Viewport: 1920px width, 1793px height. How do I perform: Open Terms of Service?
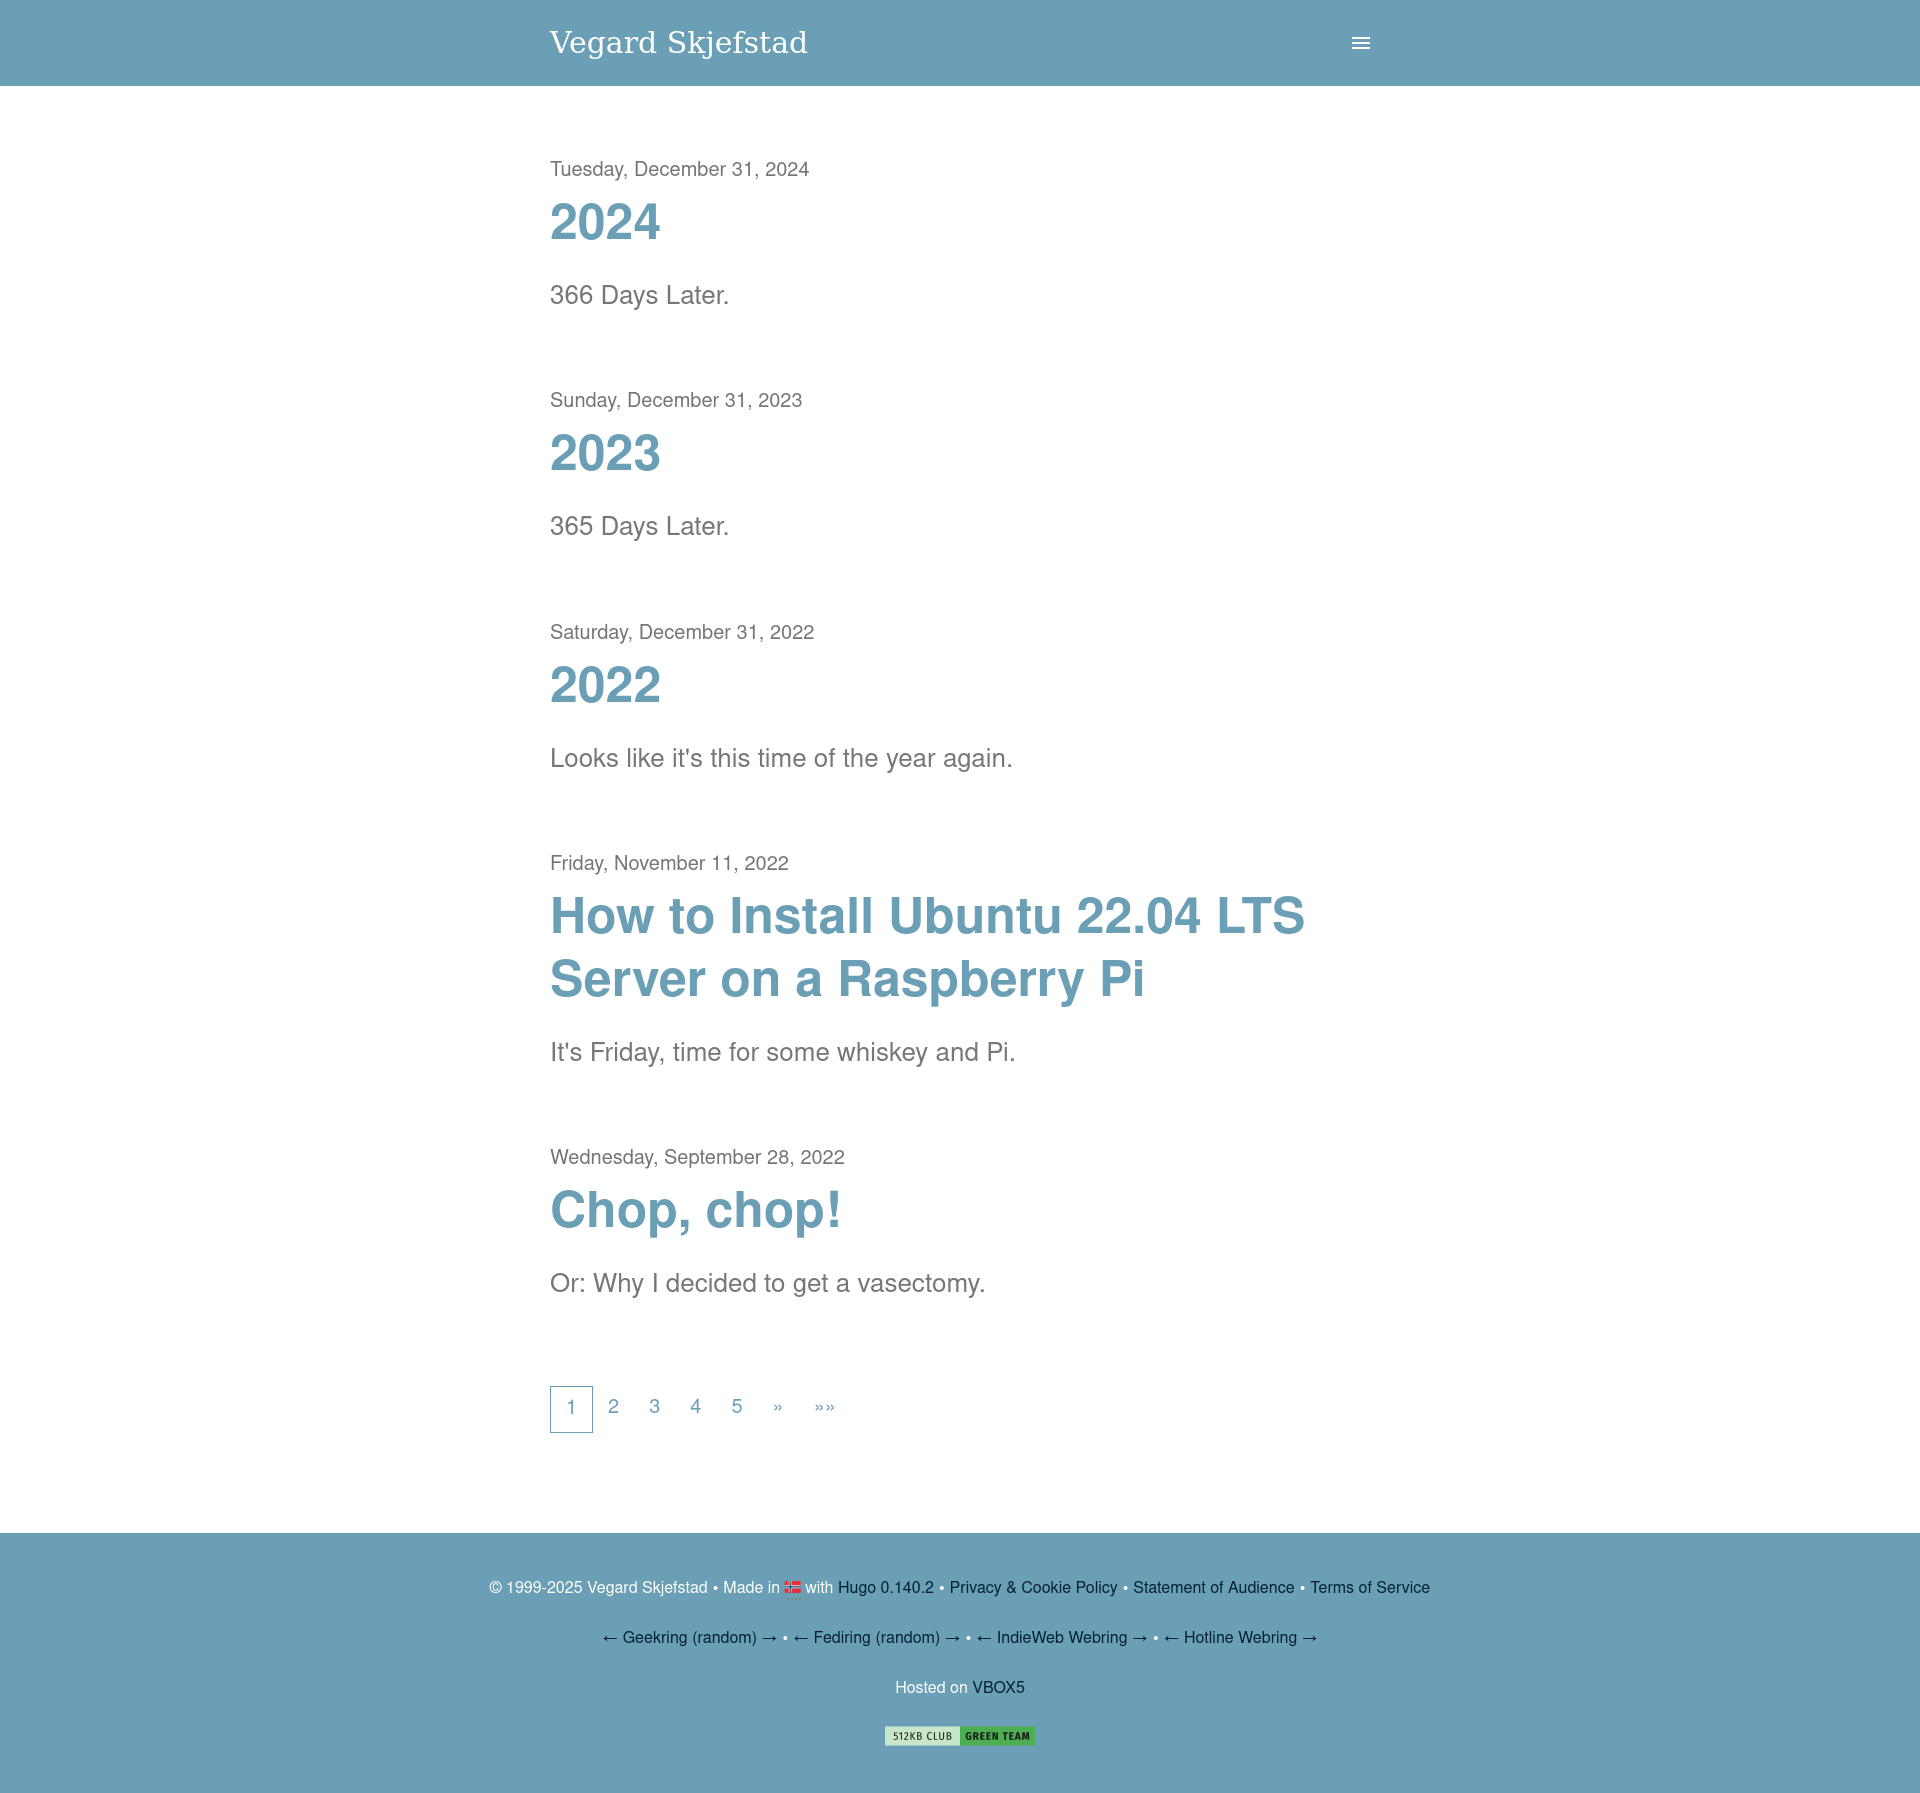(1370, 1588)
